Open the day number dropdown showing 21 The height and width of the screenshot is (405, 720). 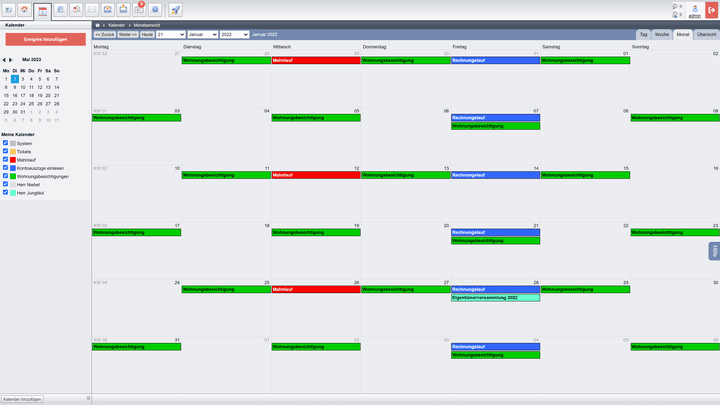tap(170, 34)
